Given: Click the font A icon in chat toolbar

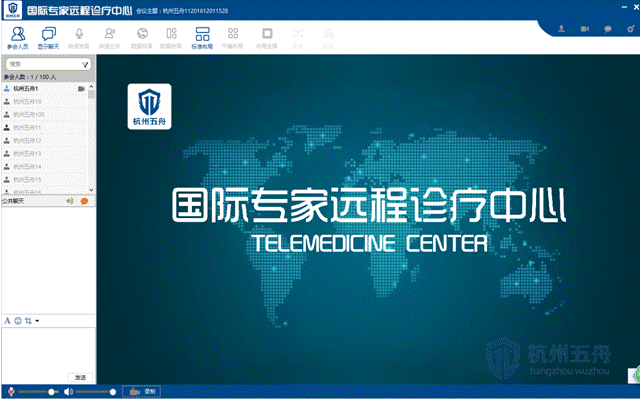Looking at the screenshot, I should [7, 321].
